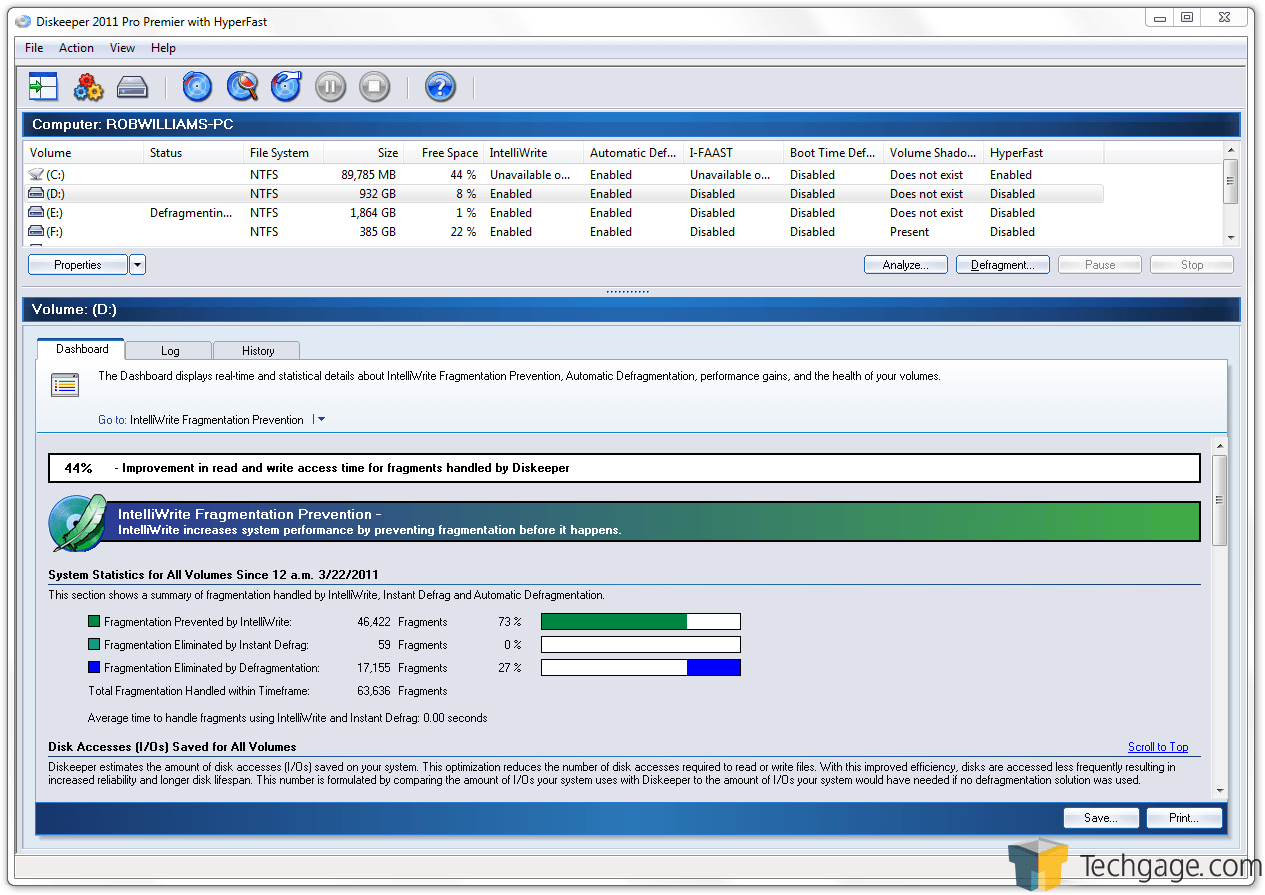Screen dimensions: 1265x895
Task: Click the blue swatch beside Eliminated by Defragmentation
Action: point(94,668)
